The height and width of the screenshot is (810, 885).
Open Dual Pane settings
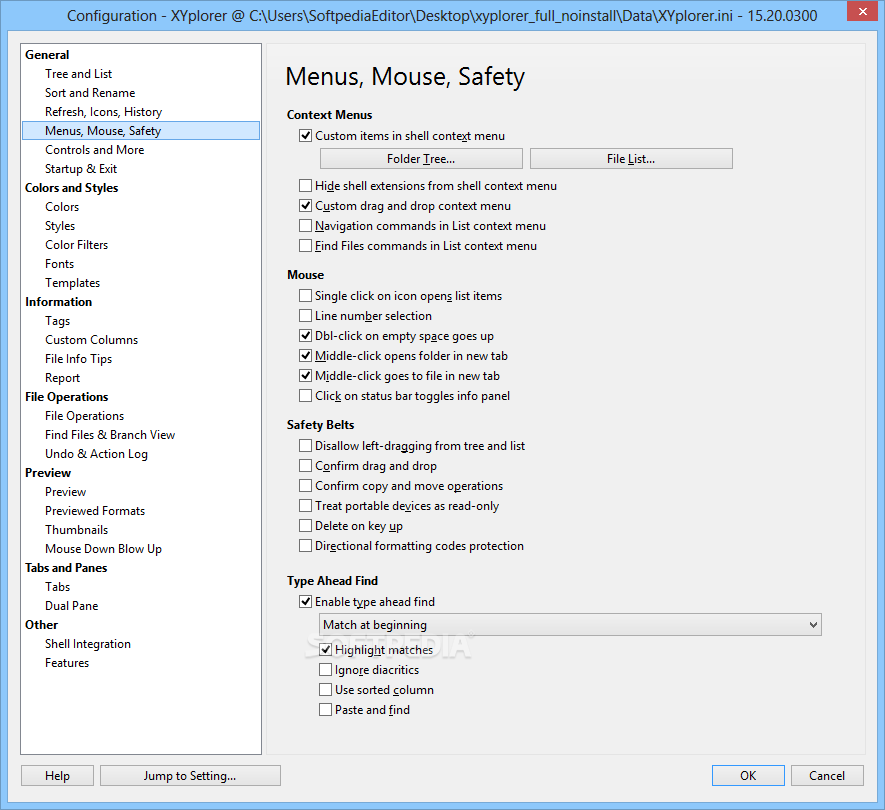pos(72,606)
